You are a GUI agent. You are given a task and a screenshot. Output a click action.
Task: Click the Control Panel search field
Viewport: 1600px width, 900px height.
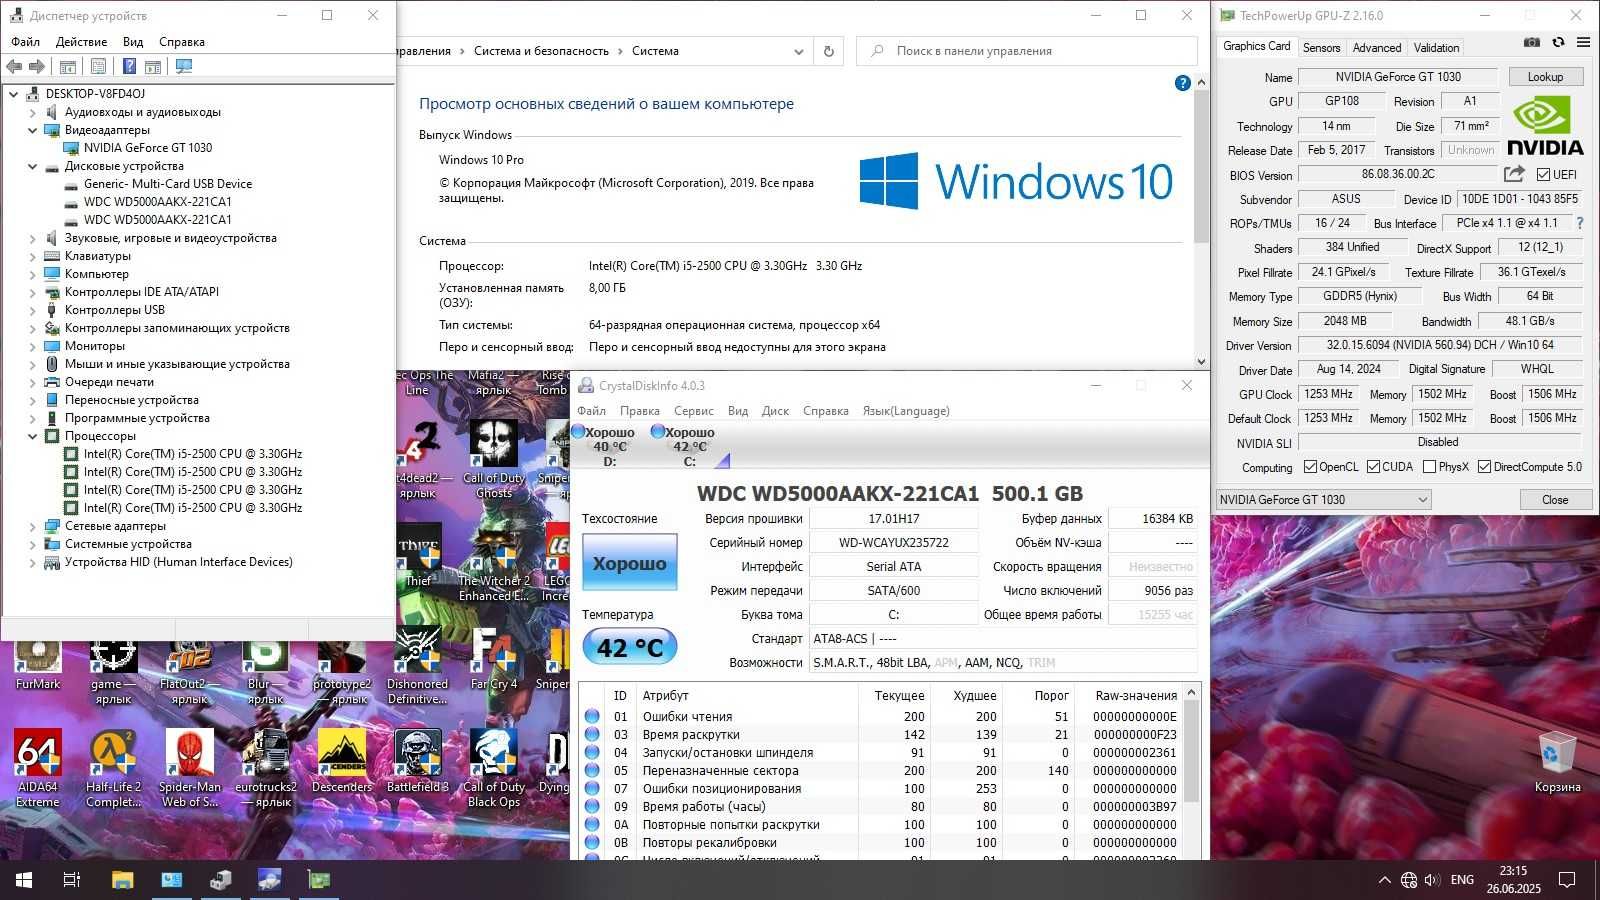click(x=1026, y=51)
